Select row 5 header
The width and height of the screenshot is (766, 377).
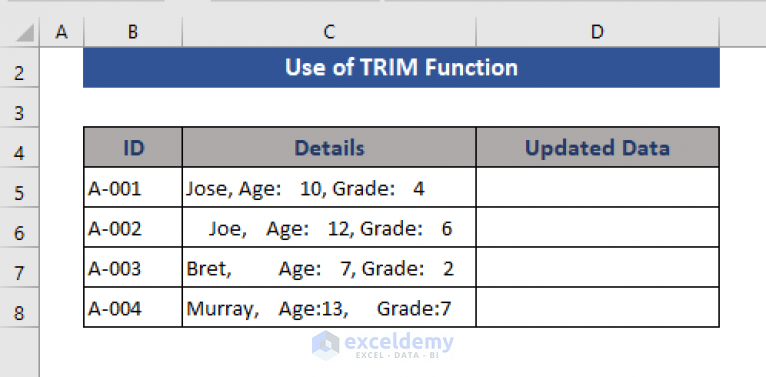19,193
